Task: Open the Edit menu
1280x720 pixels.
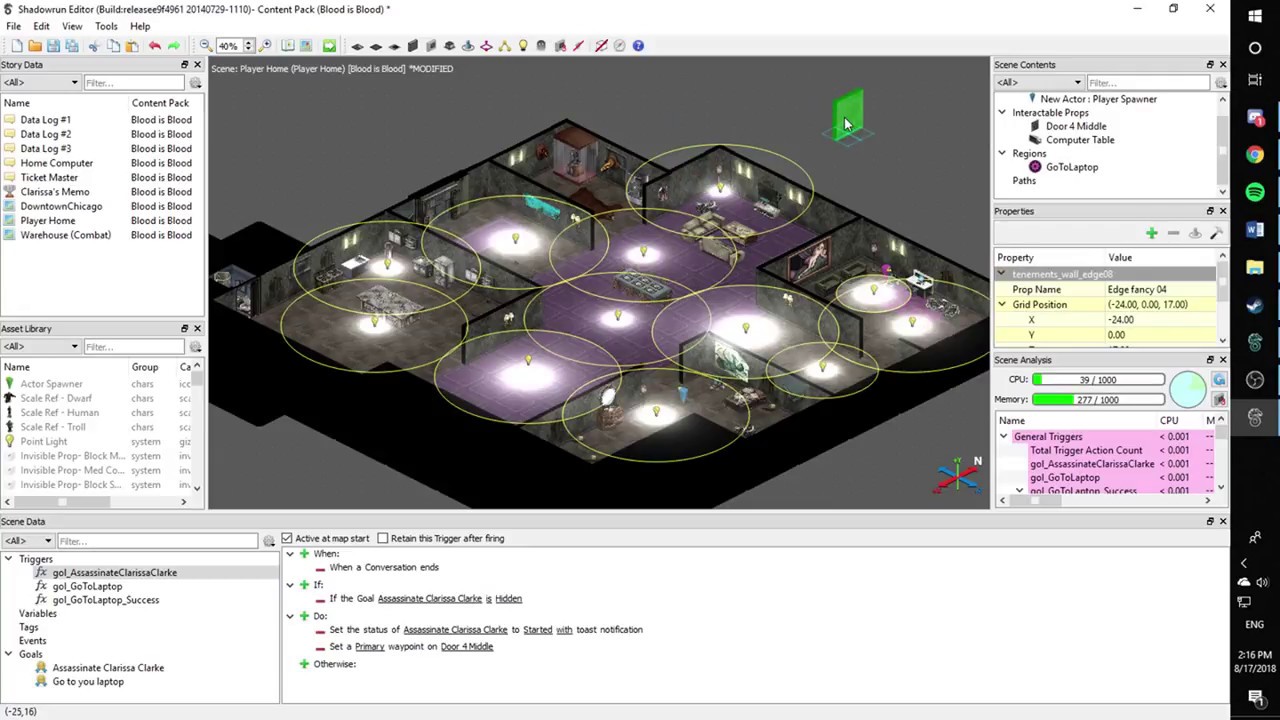Action: pos(41,26)
